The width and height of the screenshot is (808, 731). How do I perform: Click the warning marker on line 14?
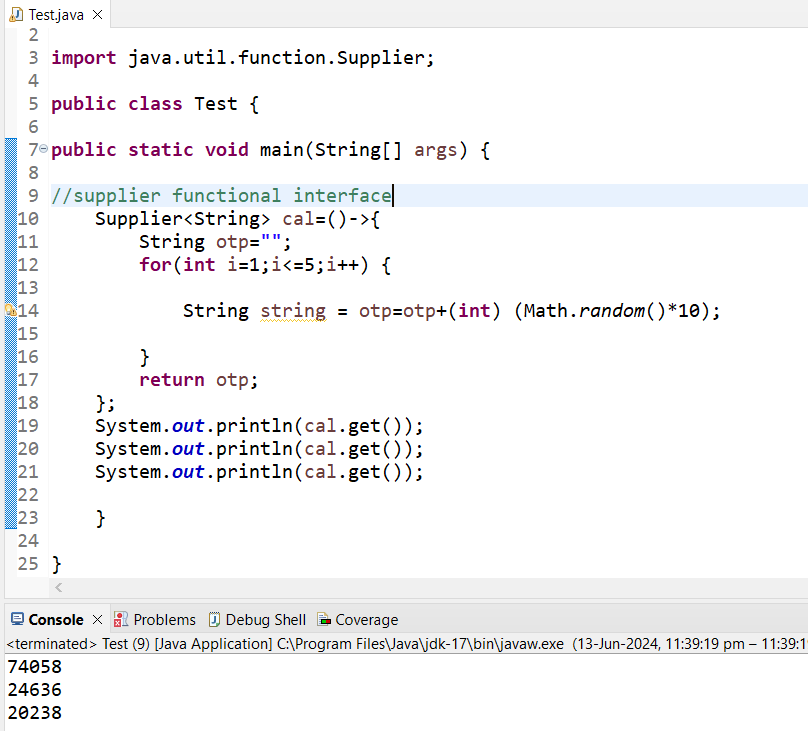coord(10,311)
